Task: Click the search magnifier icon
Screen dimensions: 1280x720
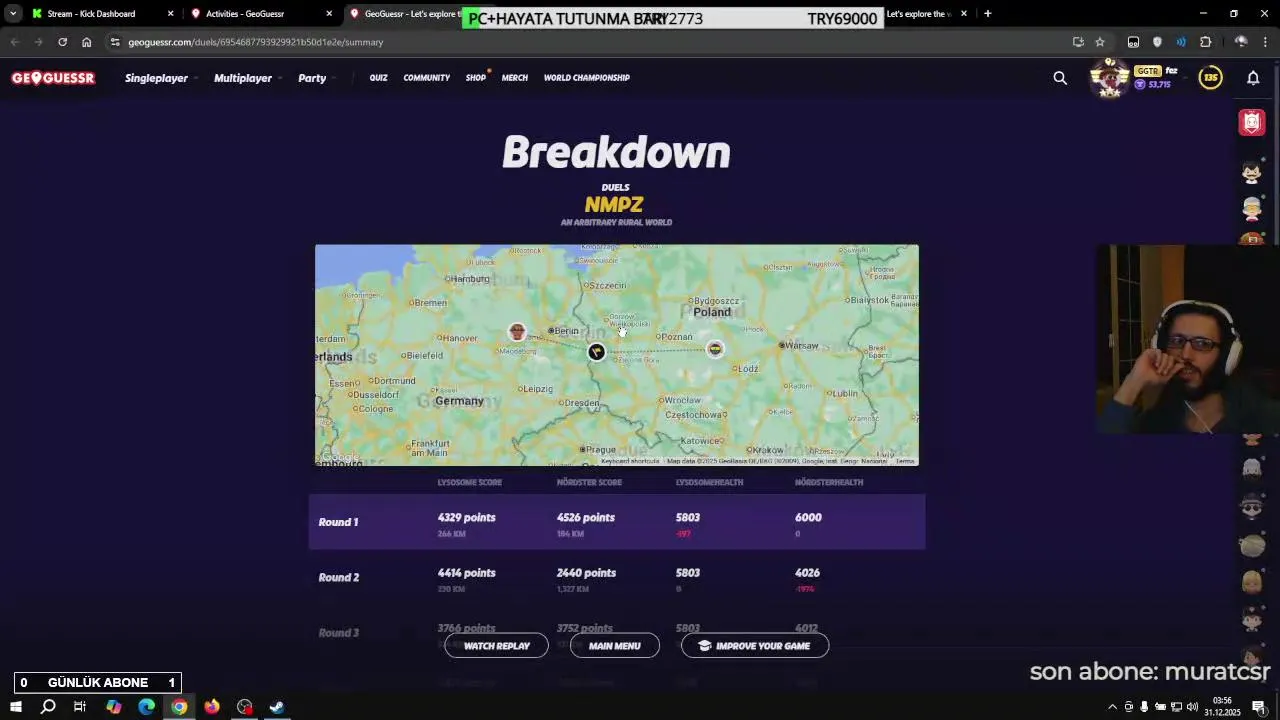Action: (x=1060, y=78)
